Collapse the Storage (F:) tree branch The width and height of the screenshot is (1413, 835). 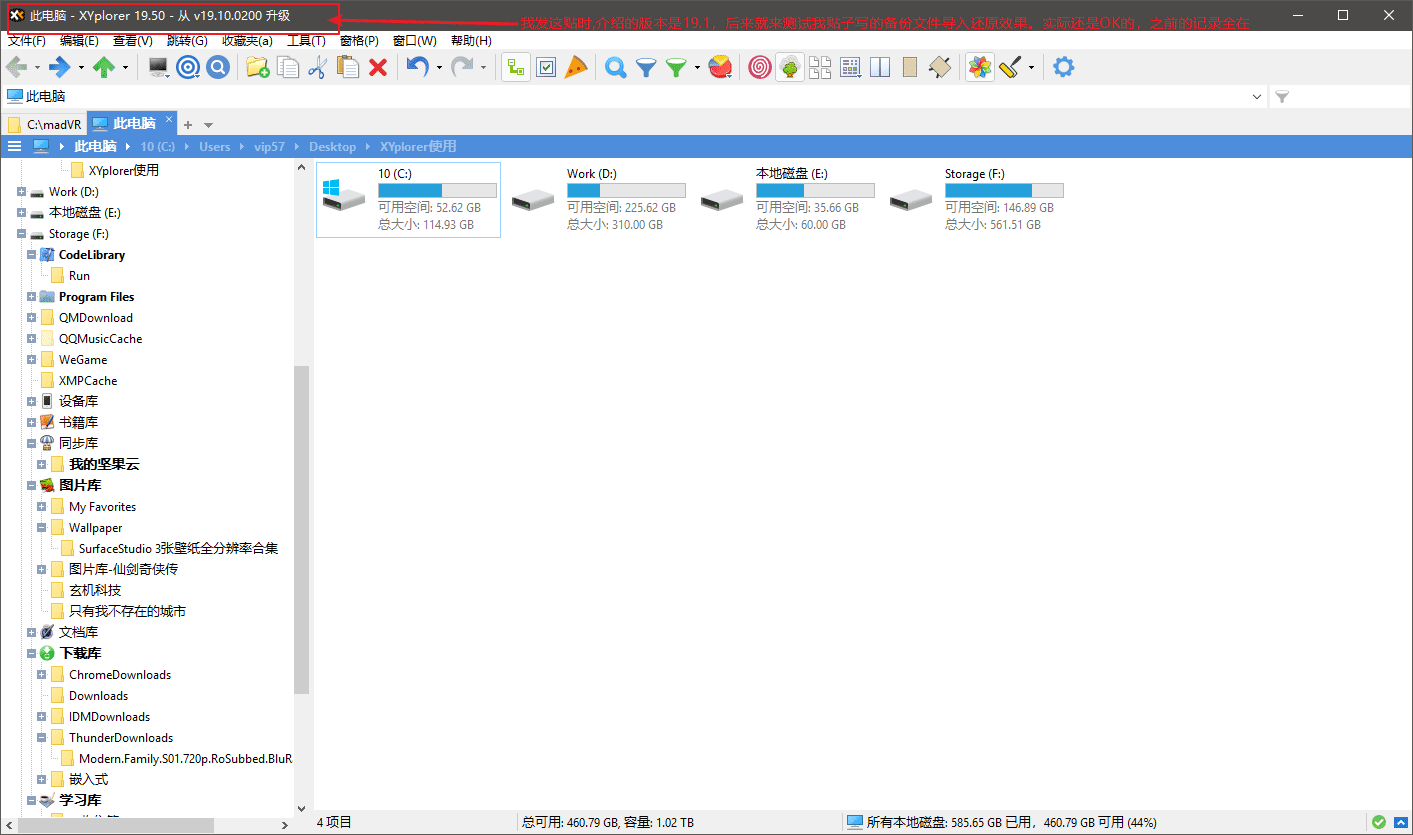[x=22, y=233]
